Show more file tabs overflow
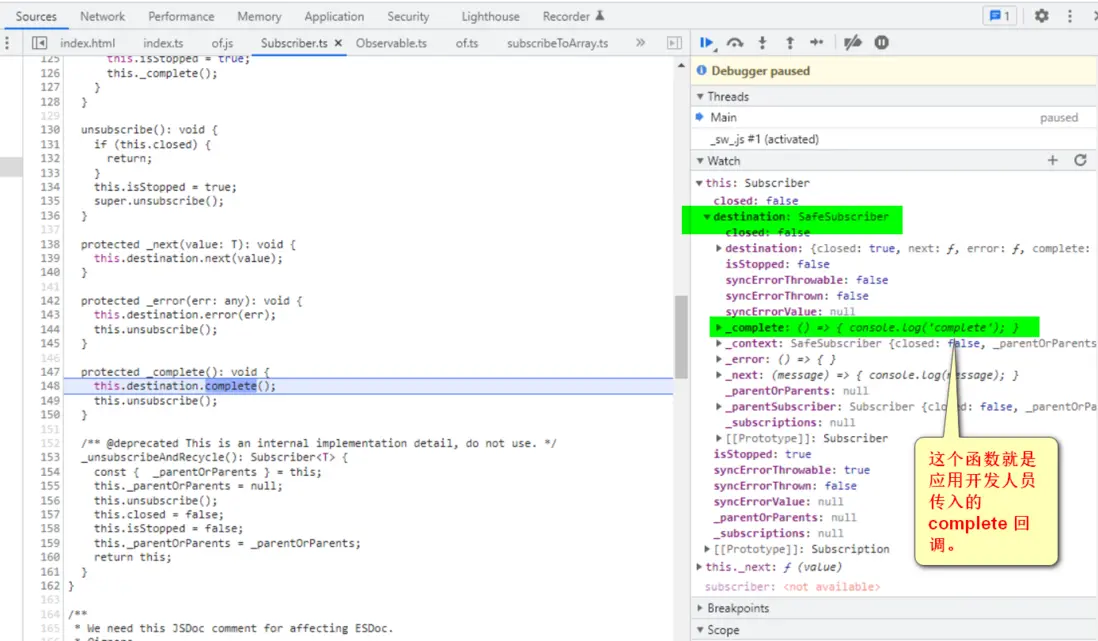Viewport: 1098px width, 641px height. click(x=640, y=43)
